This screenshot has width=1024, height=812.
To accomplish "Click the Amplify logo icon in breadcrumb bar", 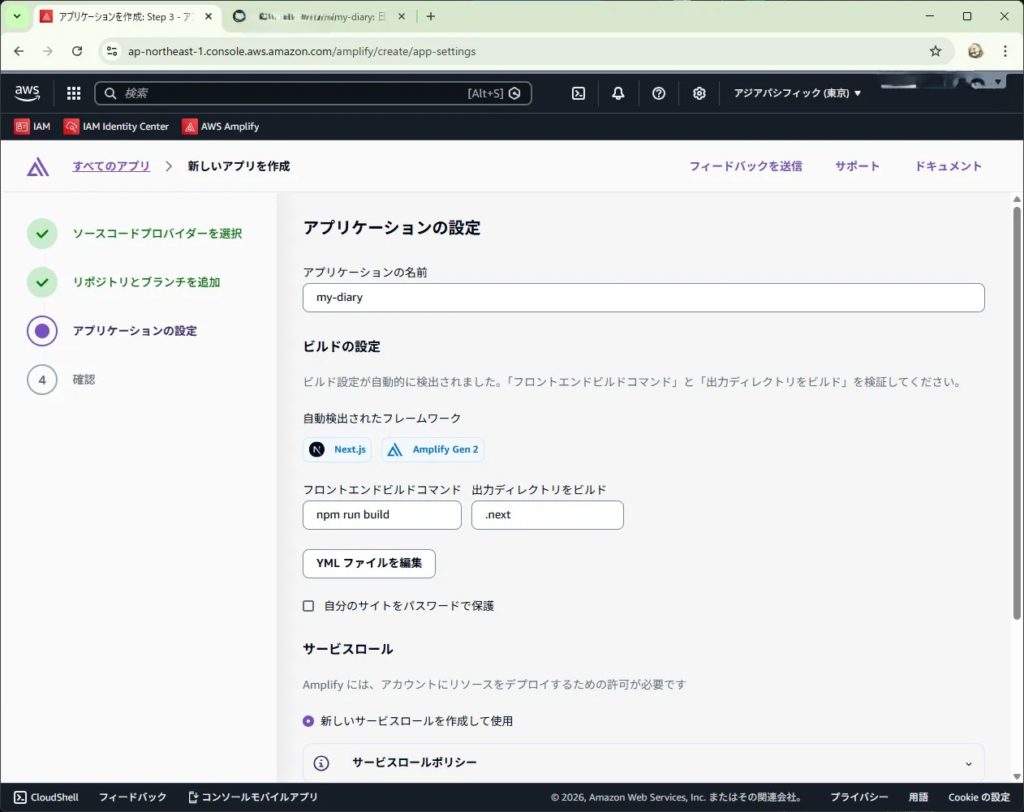I will (x=38, y=167).
